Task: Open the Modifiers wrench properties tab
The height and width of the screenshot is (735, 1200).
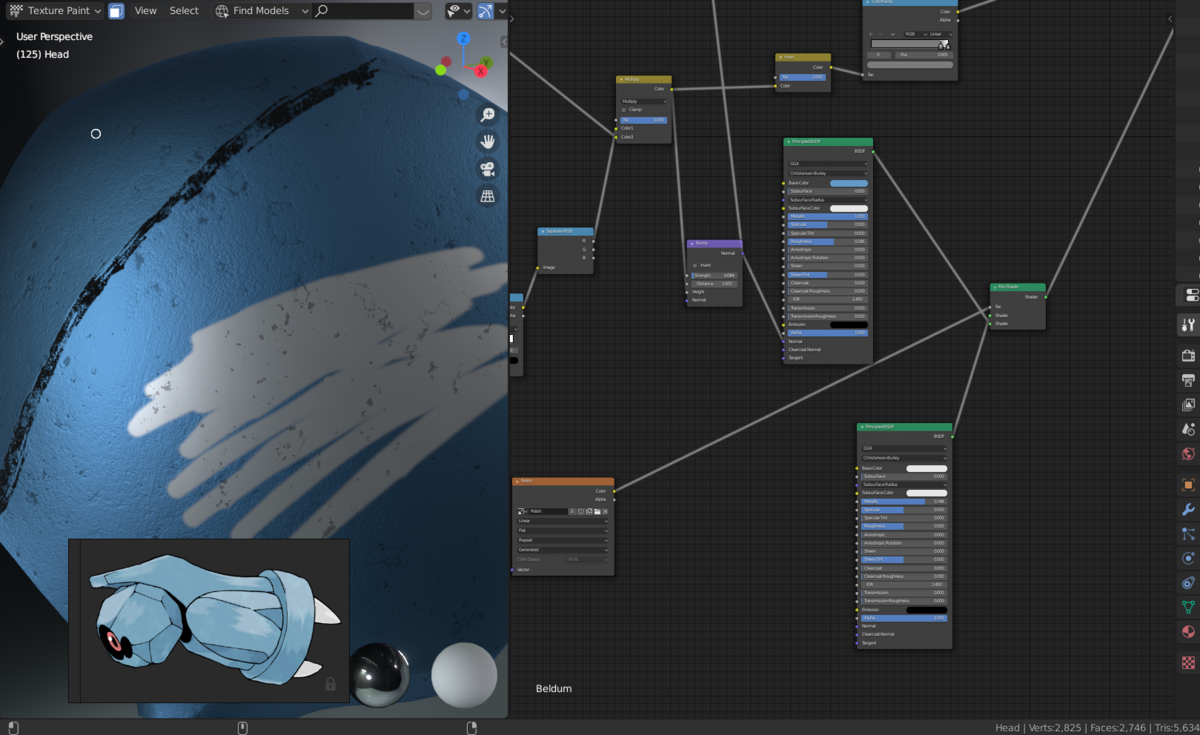Action: [1188, 509]
